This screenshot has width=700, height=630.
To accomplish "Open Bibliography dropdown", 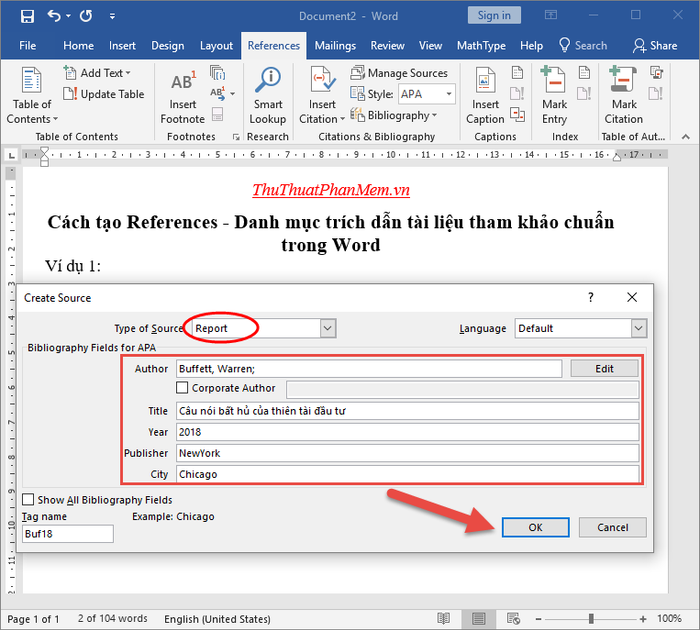I will (x=393, y=115).
